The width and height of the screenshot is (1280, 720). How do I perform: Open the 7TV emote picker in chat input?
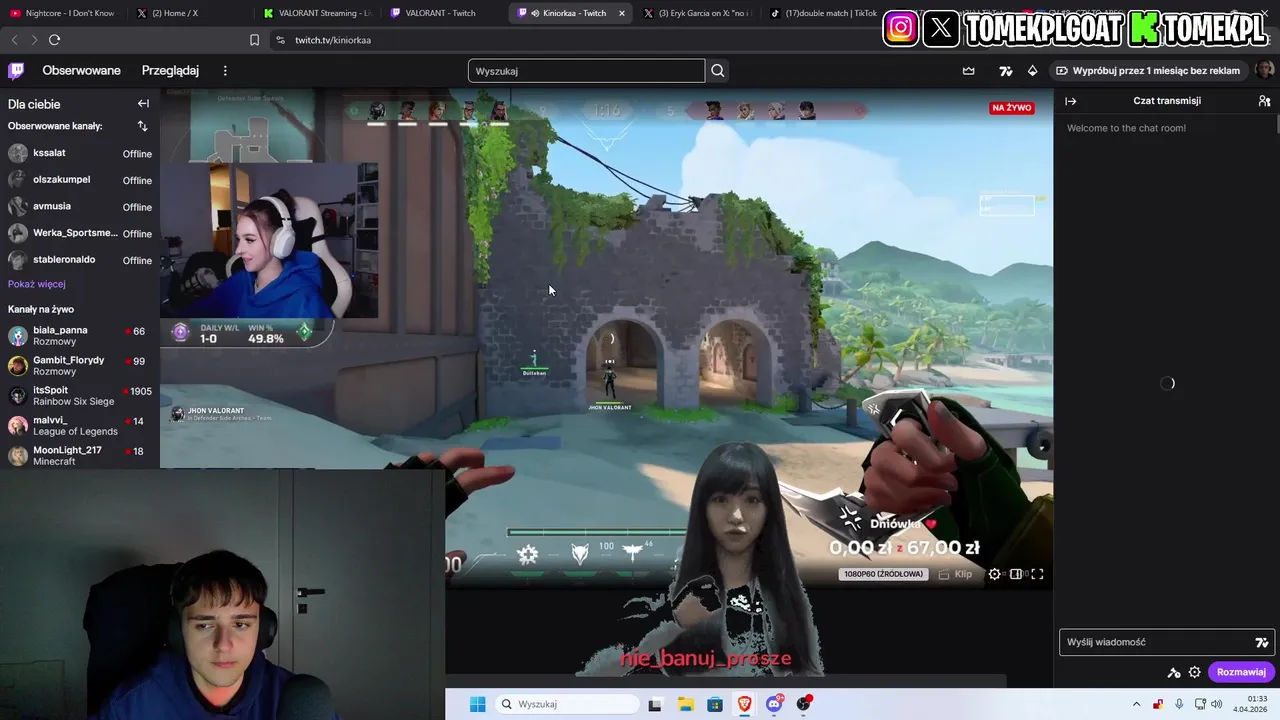tap(1262, 643)
